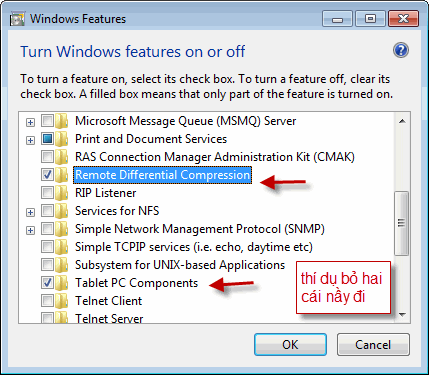Click folder icon of Print and Document Services
Image resolution: width=429 pixels, height=375 pixels.
[x=61, y=139]
